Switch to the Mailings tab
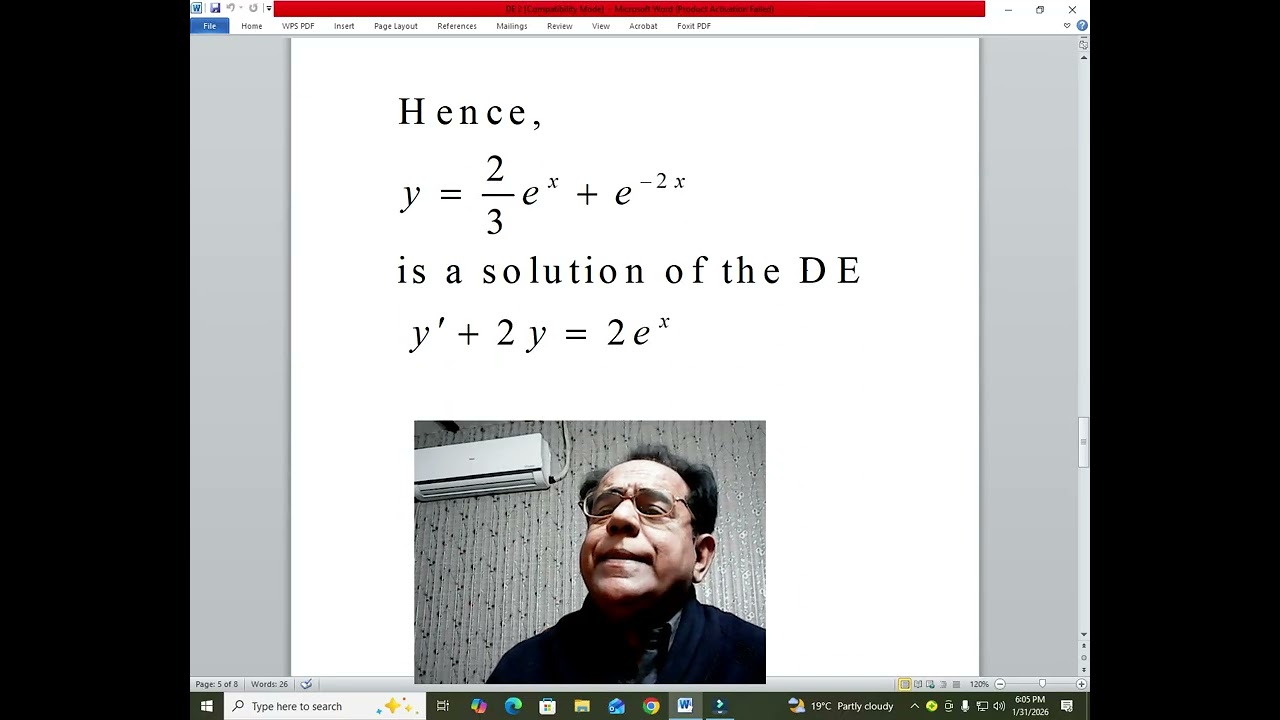 [x=512, y=26]
